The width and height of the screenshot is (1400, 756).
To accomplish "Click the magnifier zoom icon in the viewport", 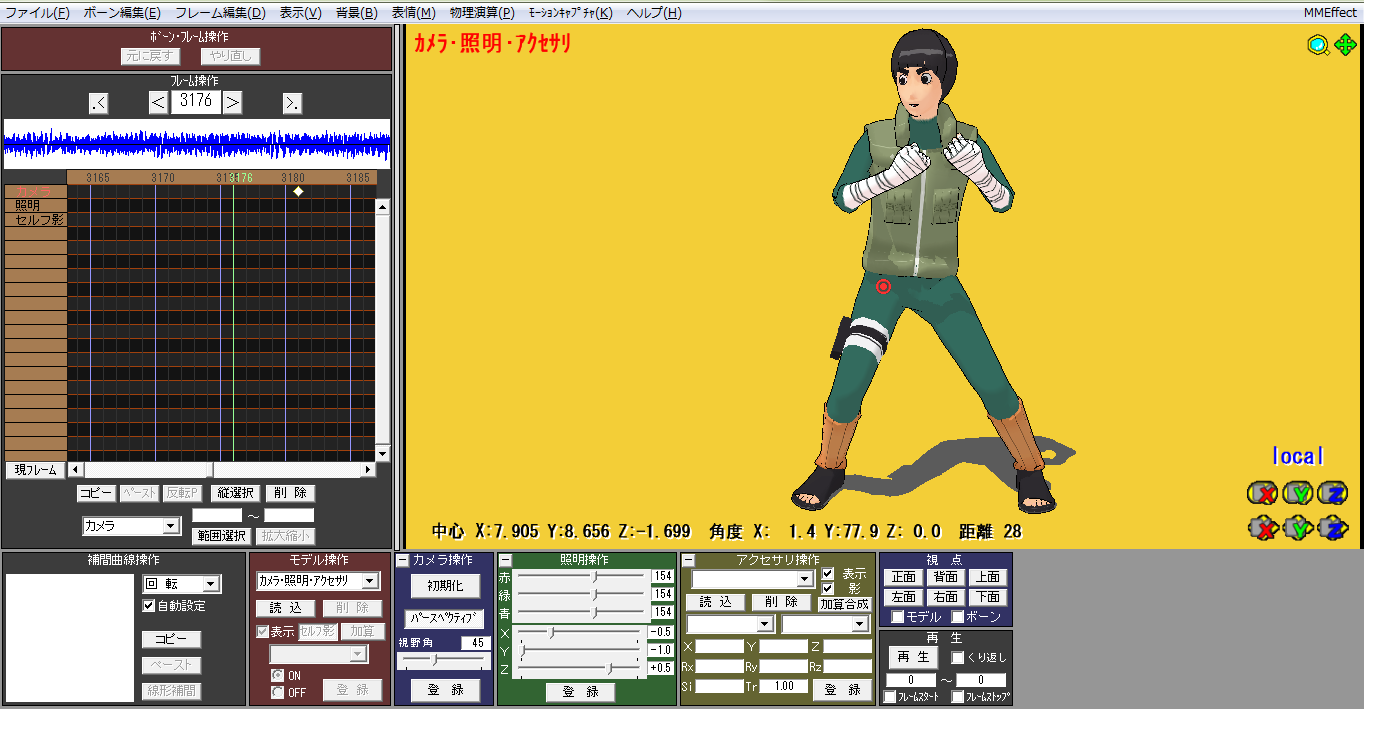I will (1319, 45).
